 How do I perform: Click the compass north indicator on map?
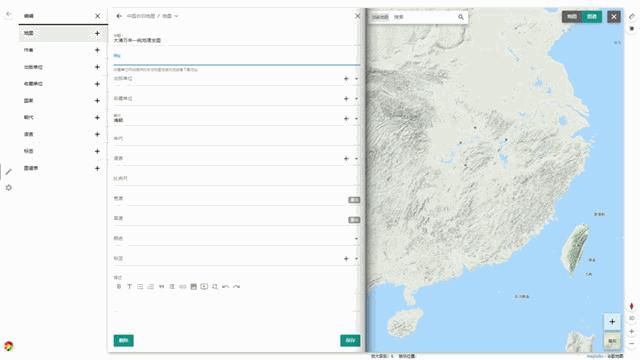coord(631,306)
